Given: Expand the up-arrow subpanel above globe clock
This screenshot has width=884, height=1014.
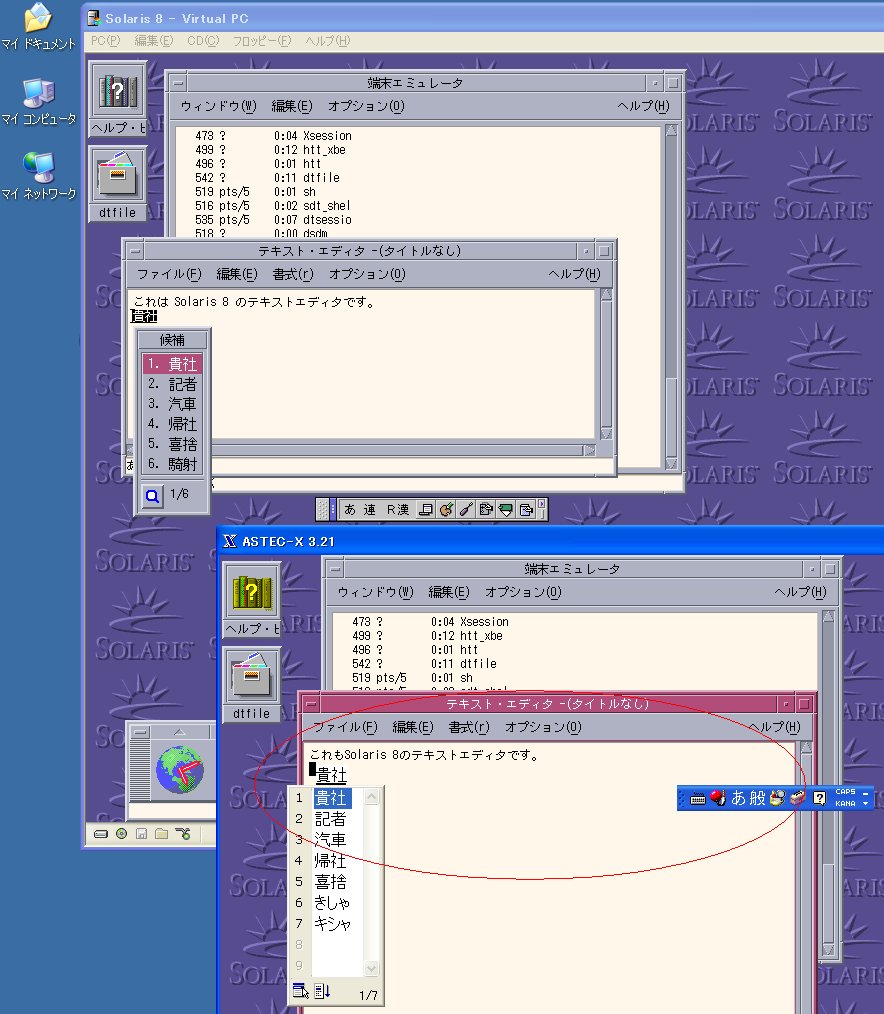Looking at the screenshot, I should [x=180, y=731].
